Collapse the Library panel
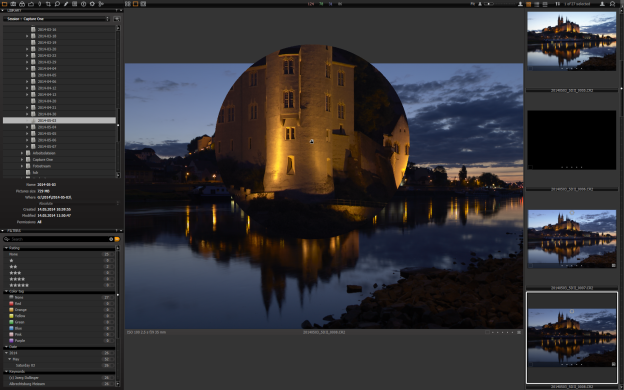This screenshot has height=390, width=624. (3, 10)
